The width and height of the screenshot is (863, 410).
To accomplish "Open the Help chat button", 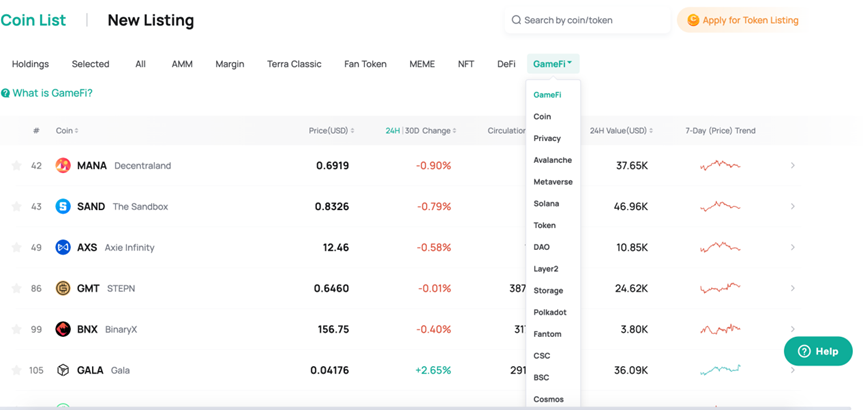I will [x=818, y=351].
